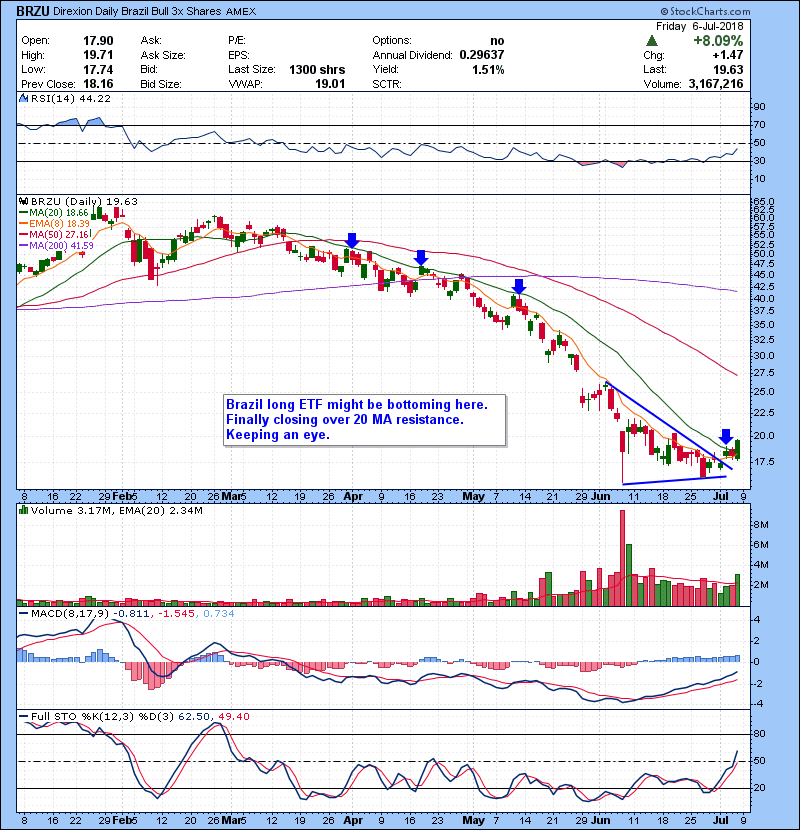Click the Open value 17.90
Image resolution: width=800 pixels, height=830 pixels.
(x=98, y=41)
